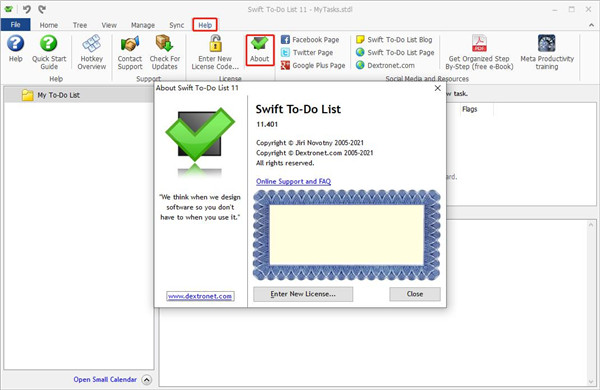
Task: Click the Close button in About dialog
Action: tap(415, 294)
